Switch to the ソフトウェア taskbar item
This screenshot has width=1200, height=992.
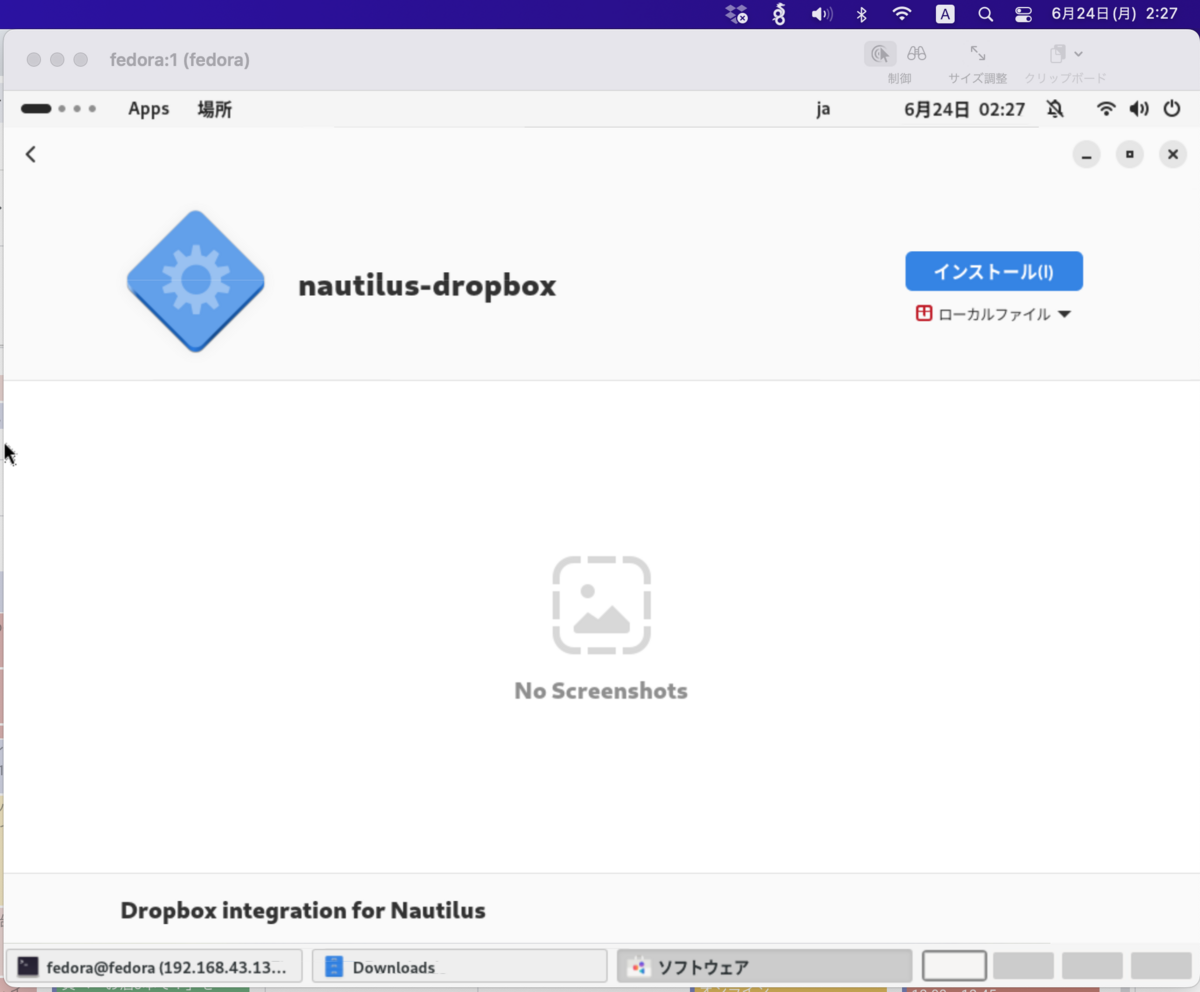click(x=765, y=967)
